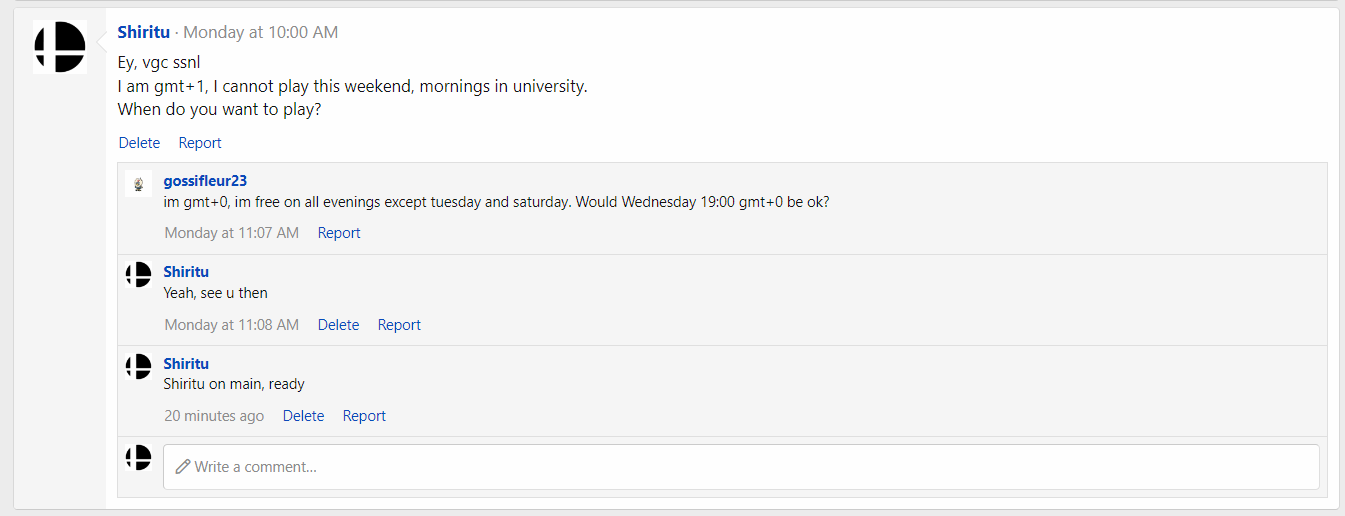Click the pencil icon in the comment box
1345x516 pixels.
pyautogui.click(x=182, y=467)
